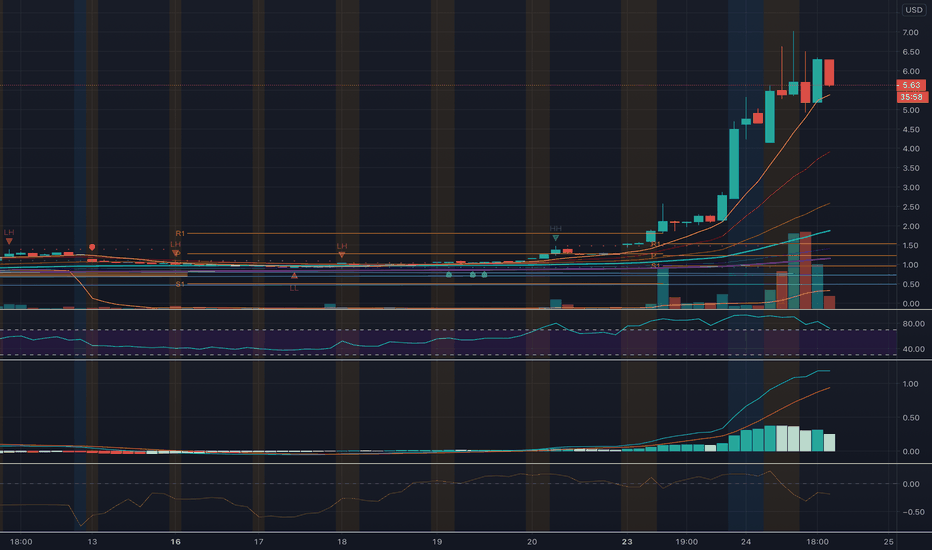Select the 3.00 price scale label
This screenshot has height=550, width=932.
(x=911, y=187)
